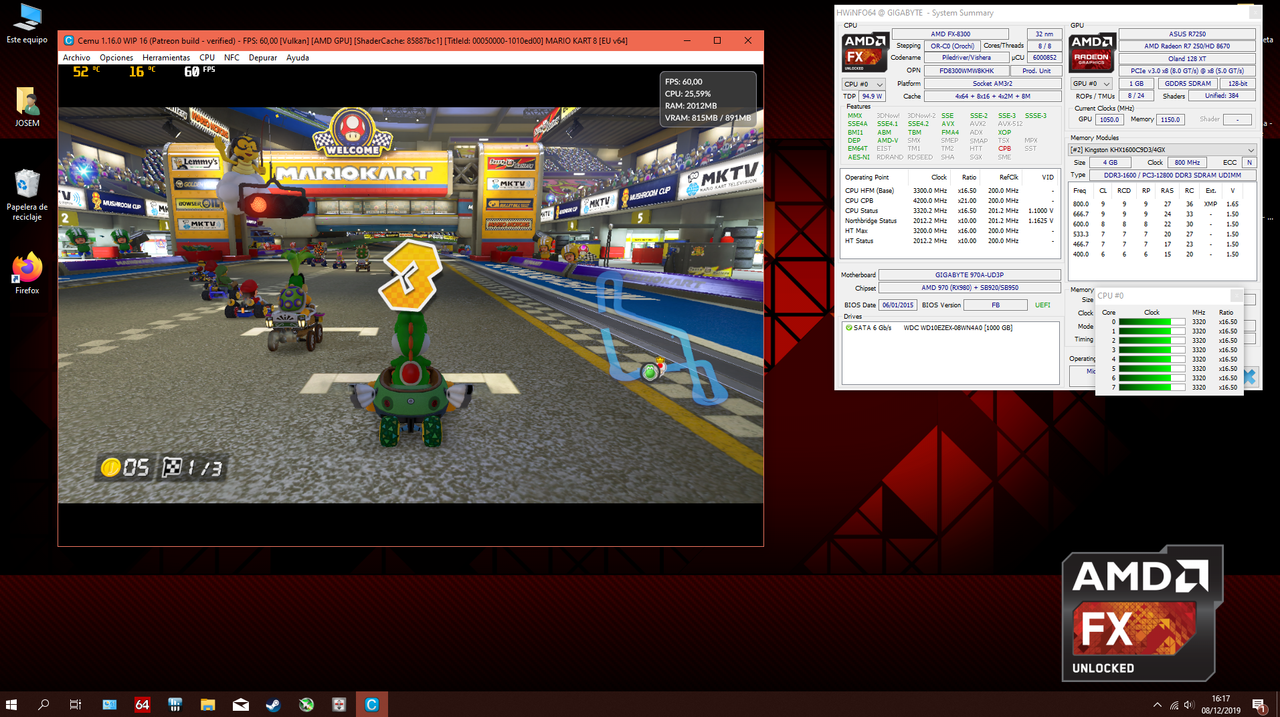Click the Core 4 clock bar
This screenshot has height=717, width=1280.
[x=1151, y=359]
